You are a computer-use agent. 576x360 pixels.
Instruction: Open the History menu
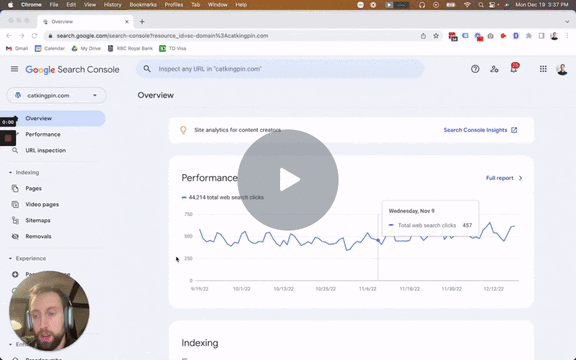112,5
